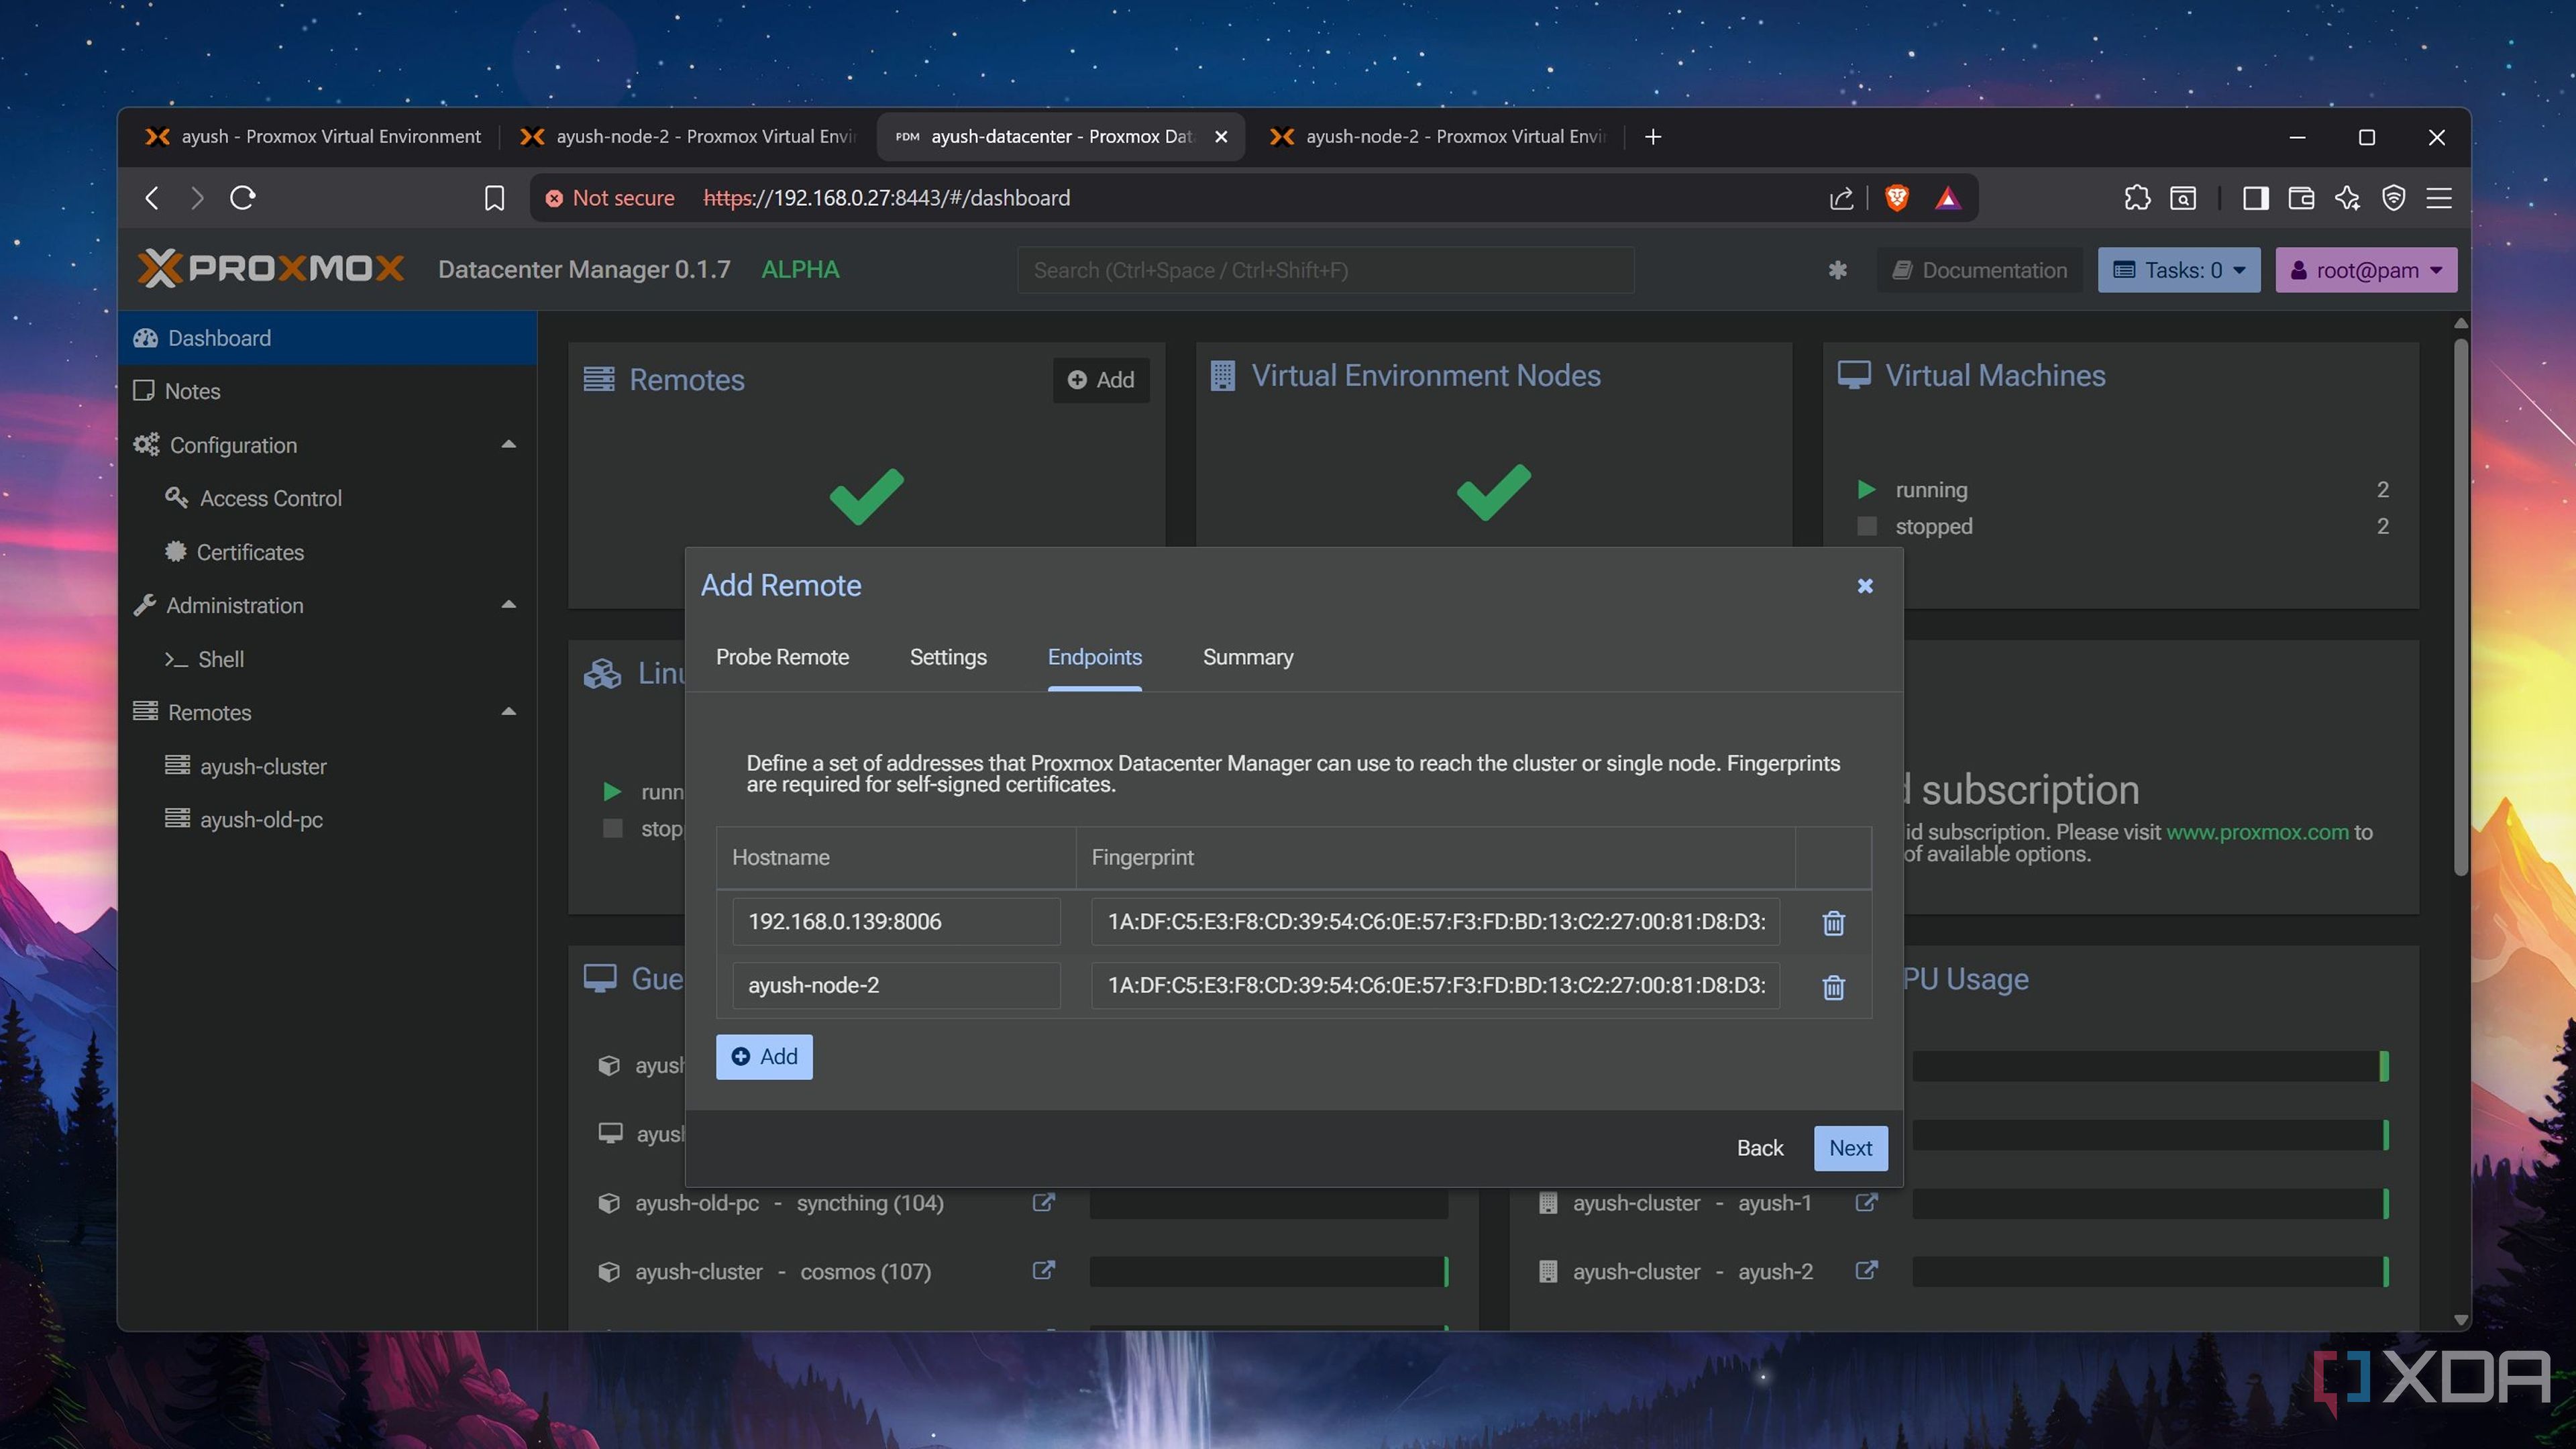Bookmark this page
2576x1449 pixels.
click(x=494, y=198)
